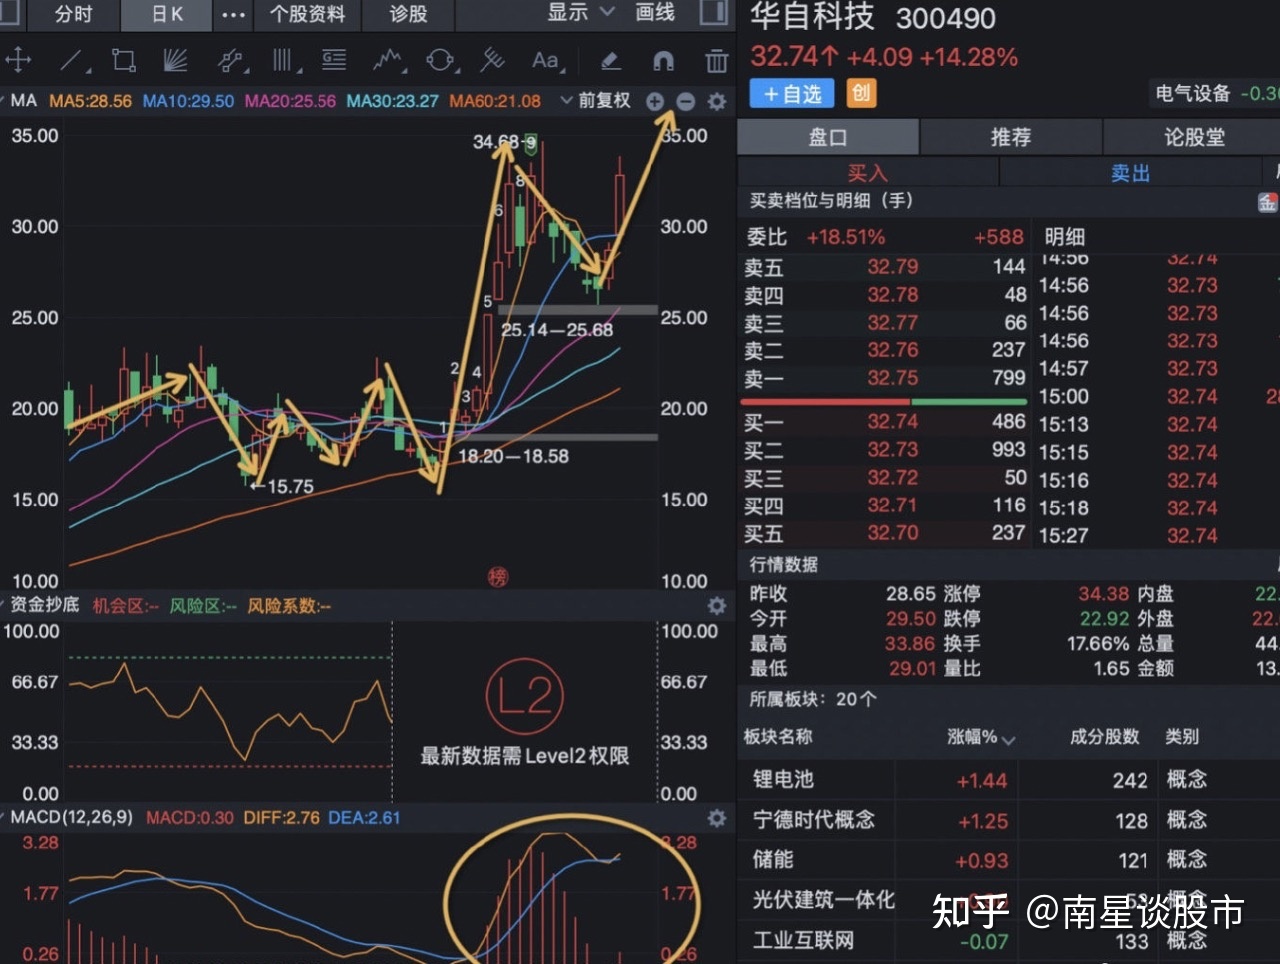Open the cycle circle drawing tool

439,61
